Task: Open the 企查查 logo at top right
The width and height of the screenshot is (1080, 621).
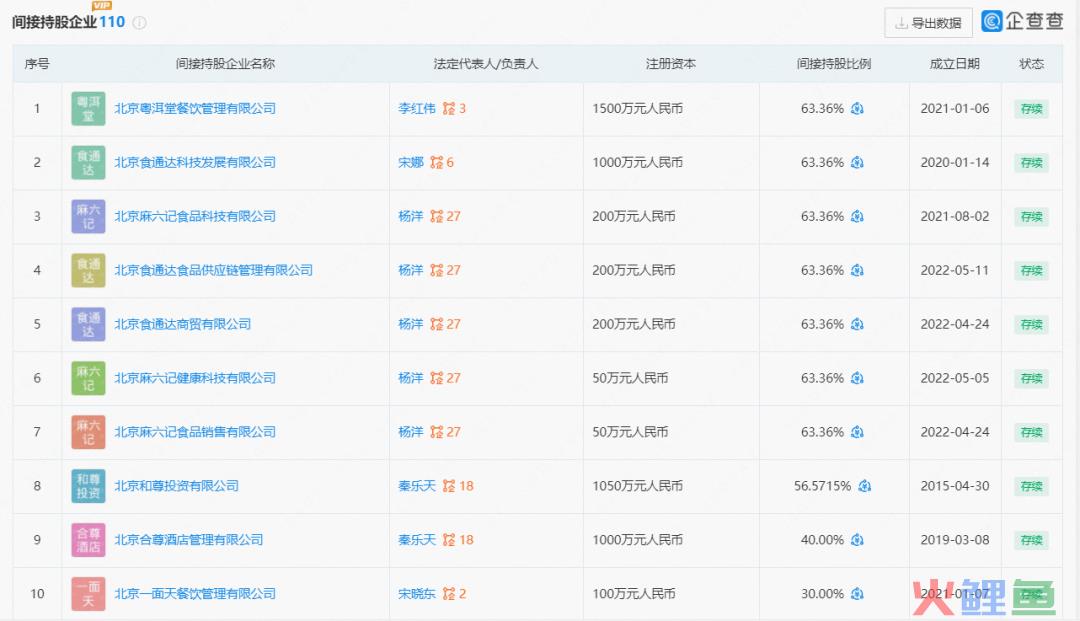Action: (x=1023, y=21)
